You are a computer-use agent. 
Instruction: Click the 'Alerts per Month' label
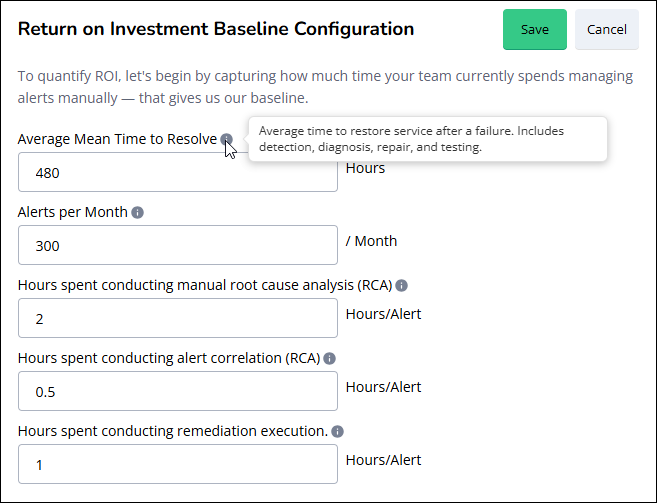72,212
